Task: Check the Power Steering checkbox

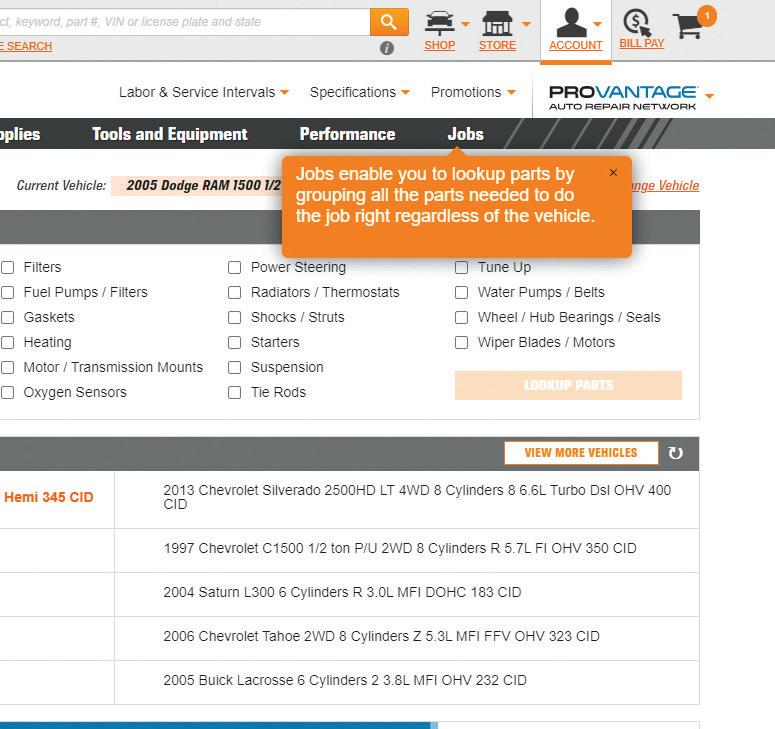Action: tap(234, 267)
